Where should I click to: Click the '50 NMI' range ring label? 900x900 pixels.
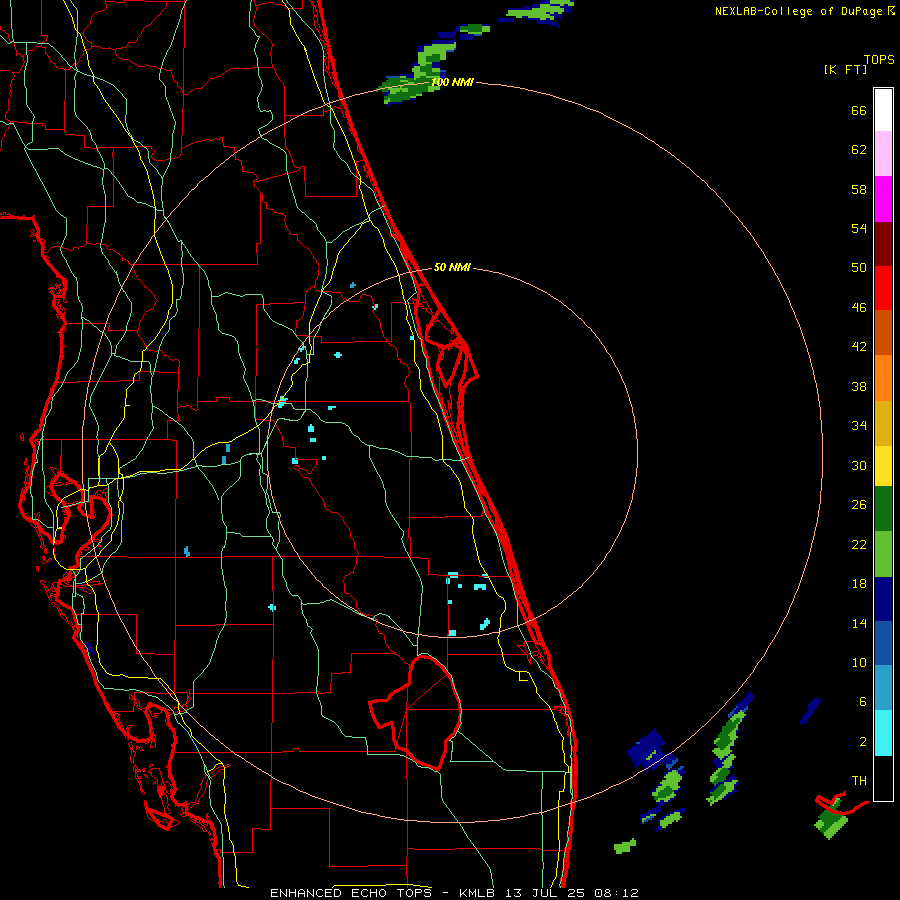point(452,267)
